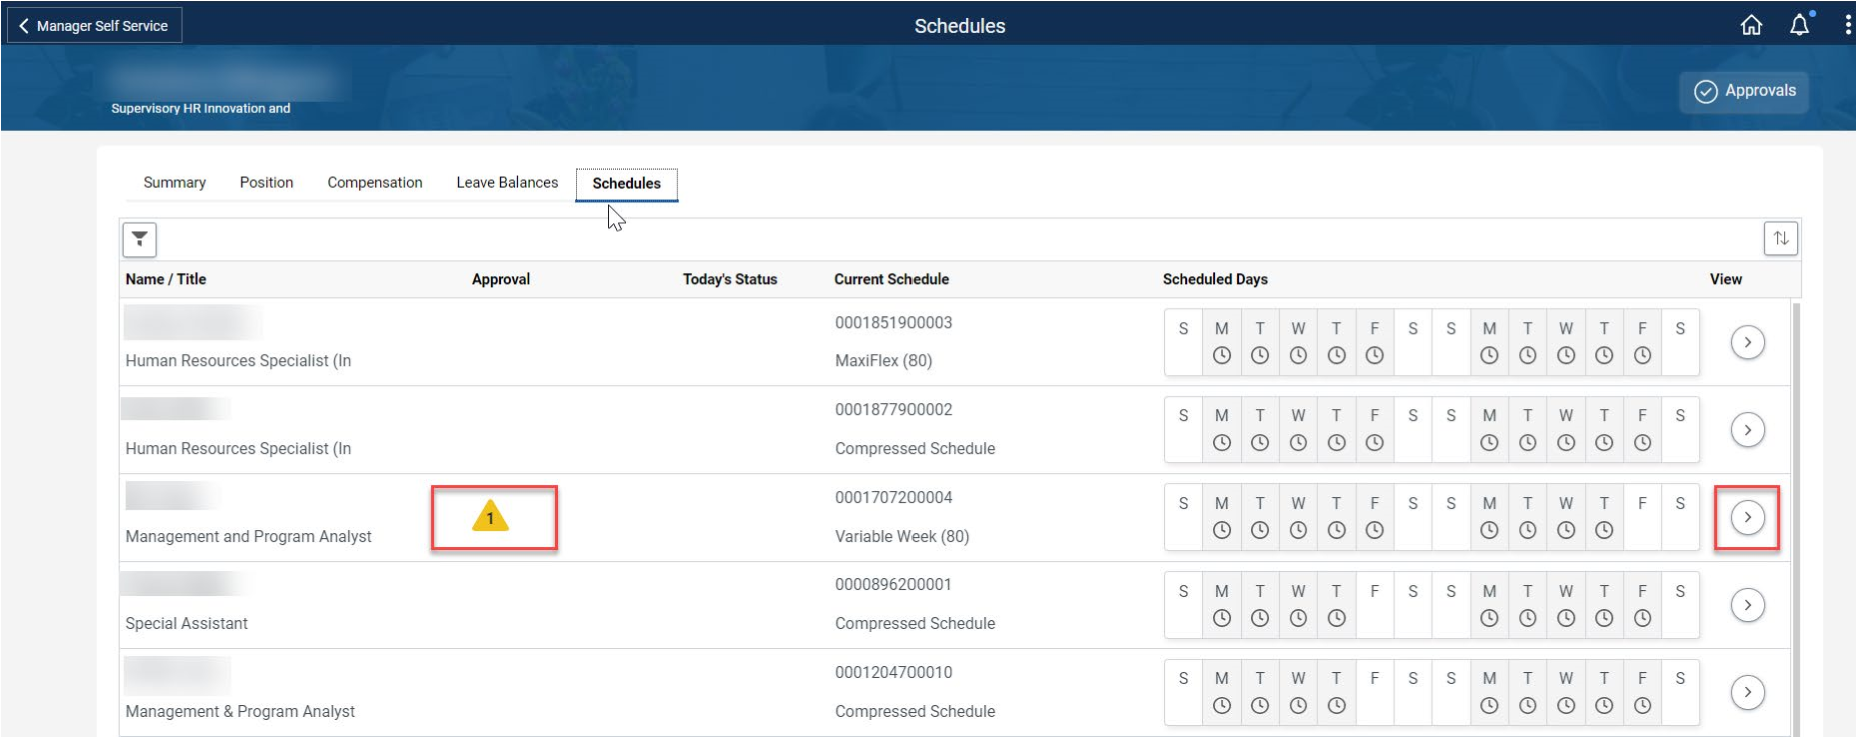Switch to the Summary tab

pos(174,182)
